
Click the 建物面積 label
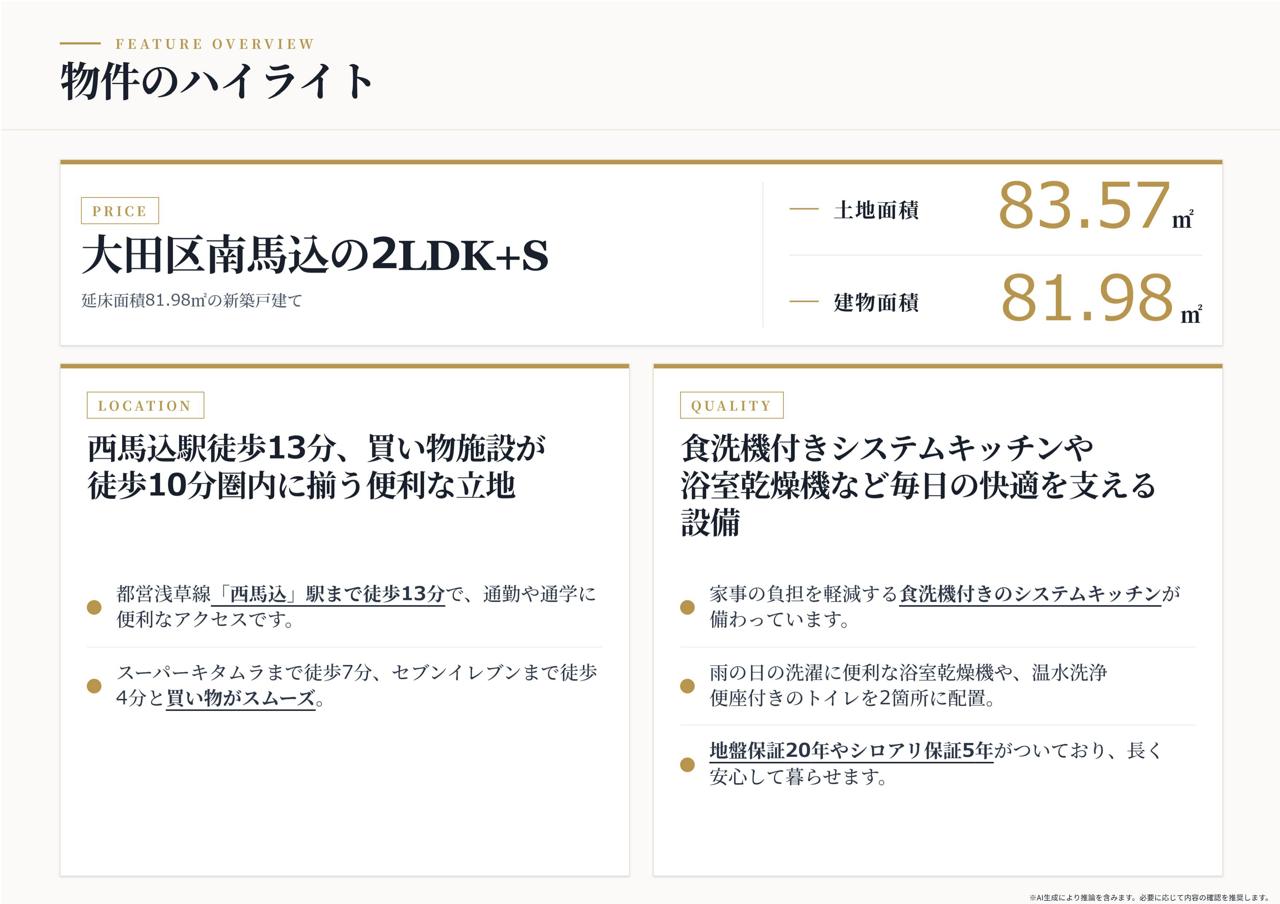coord(876,302)
